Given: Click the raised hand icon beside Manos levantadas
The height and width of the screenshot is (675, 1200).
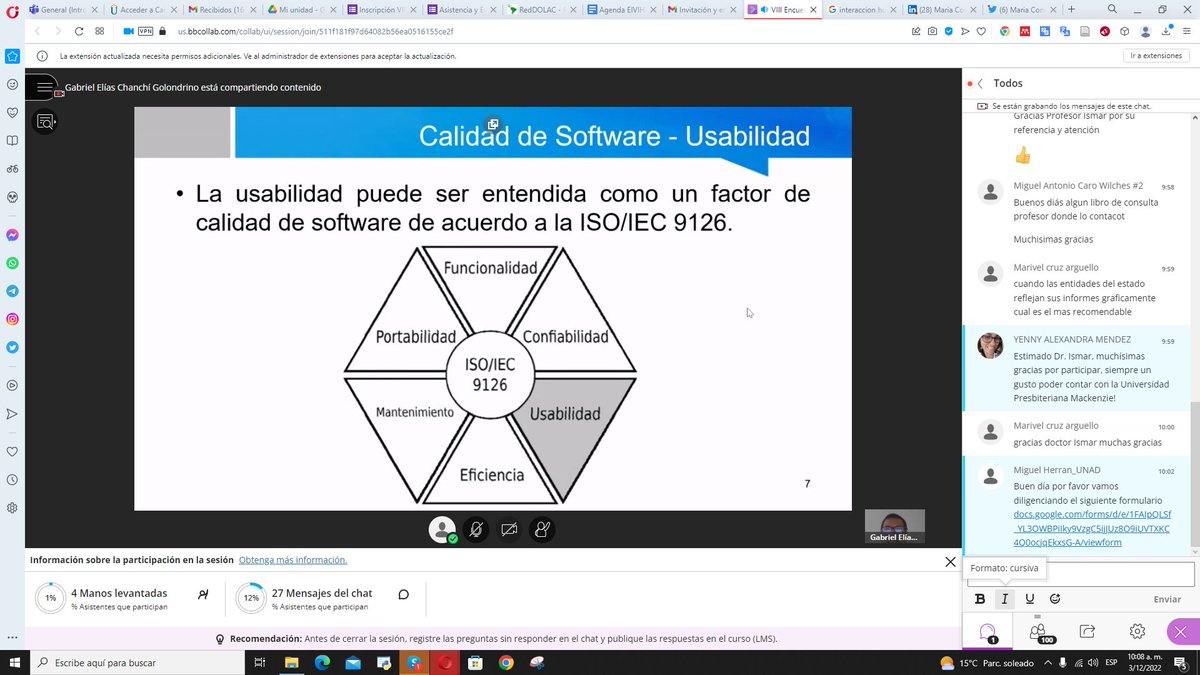Looking at the screenshot, I should pos(203,594).
